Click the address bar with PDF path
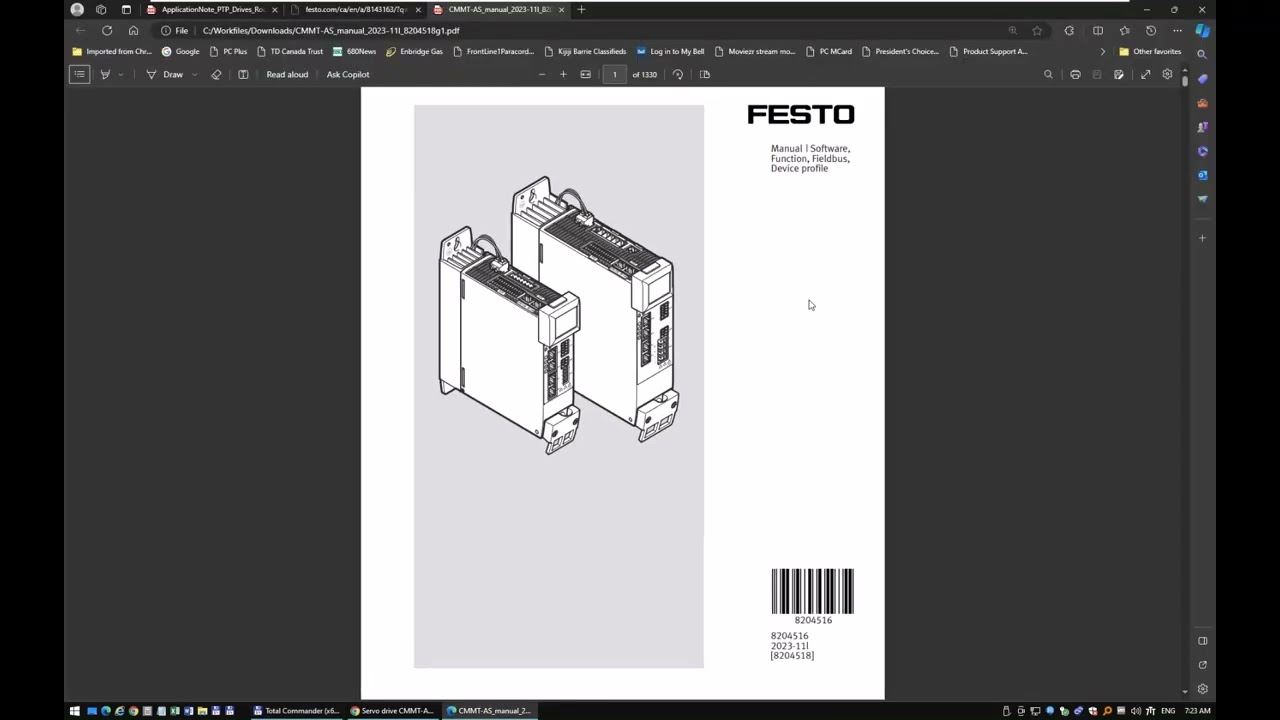The image size is (1280, 720). click(600, 30)
